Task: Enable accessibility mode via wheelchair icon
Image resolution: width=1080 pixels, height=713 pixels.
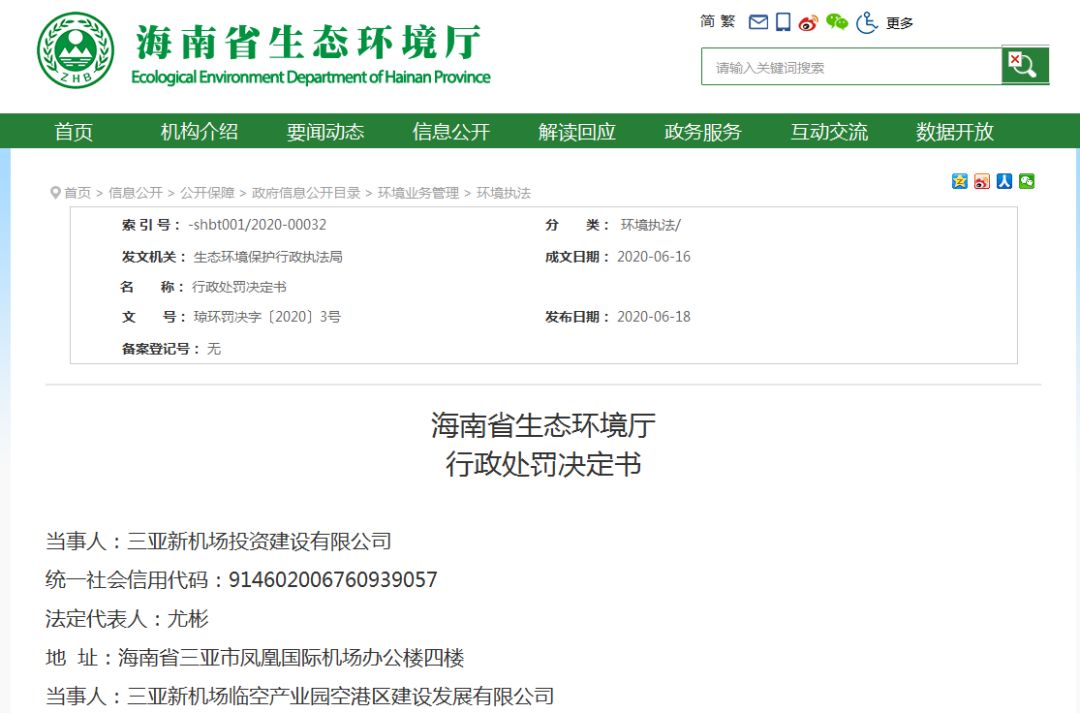Action: pyautogui.click(x=867, y=22)
